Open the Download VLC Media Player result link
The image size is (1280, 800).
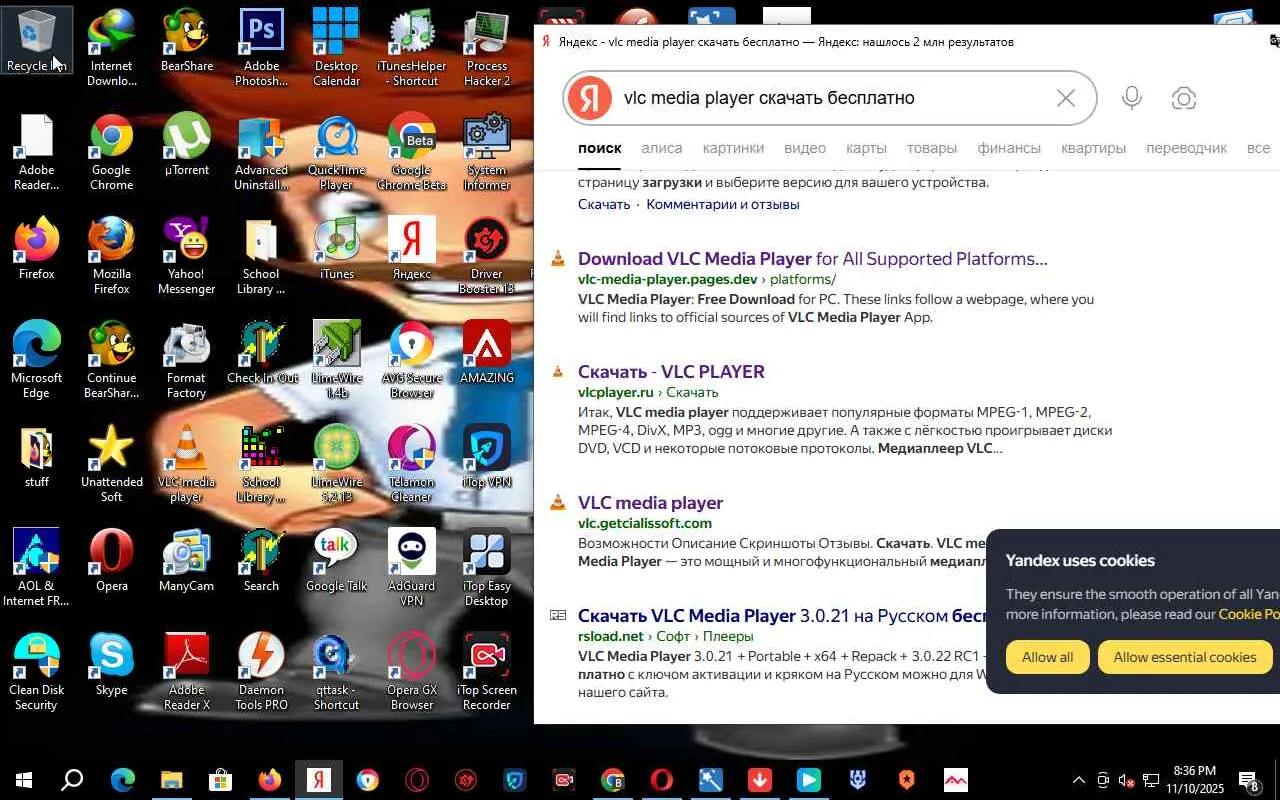812,259
